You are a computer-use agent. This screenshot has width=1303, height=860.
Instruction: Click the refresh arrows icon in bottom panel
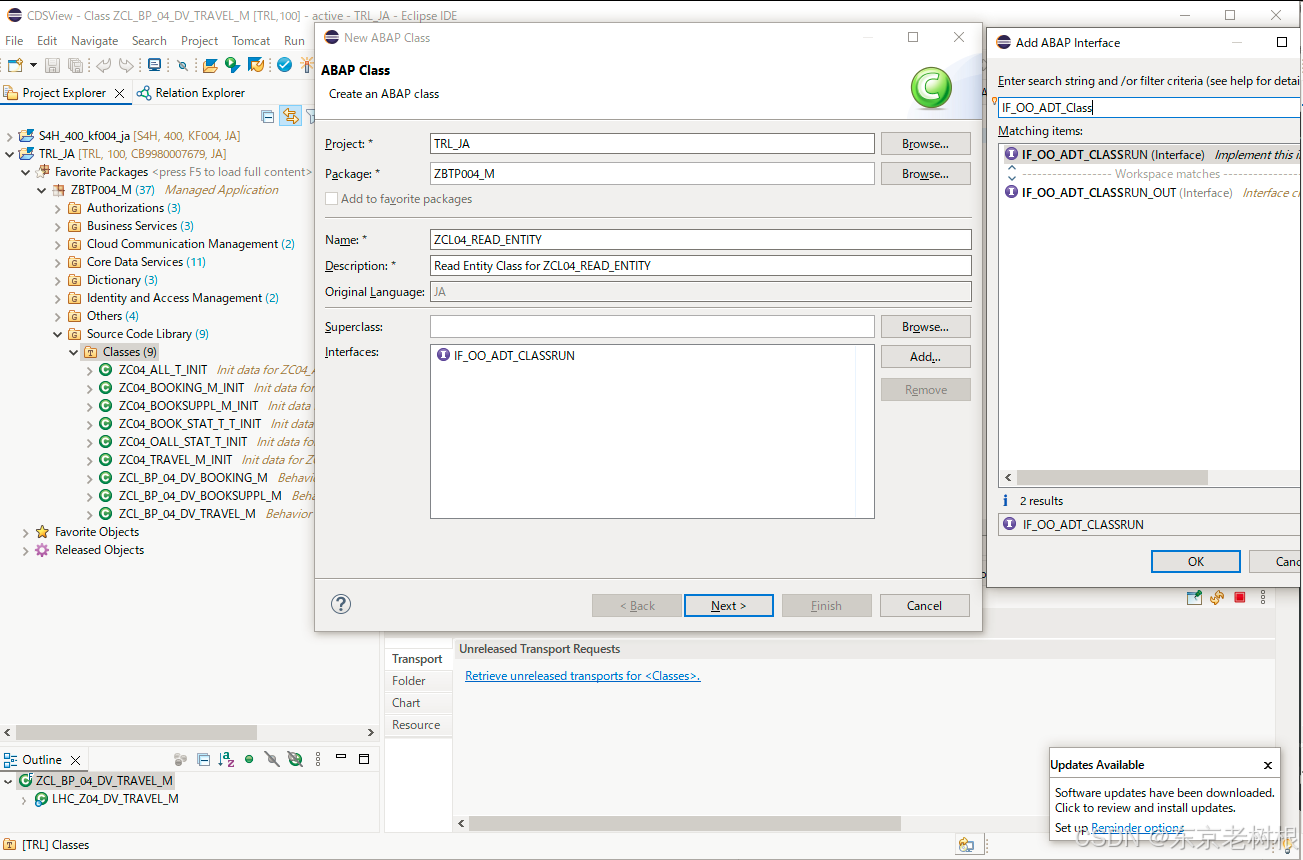click(x=1217, y=597)
